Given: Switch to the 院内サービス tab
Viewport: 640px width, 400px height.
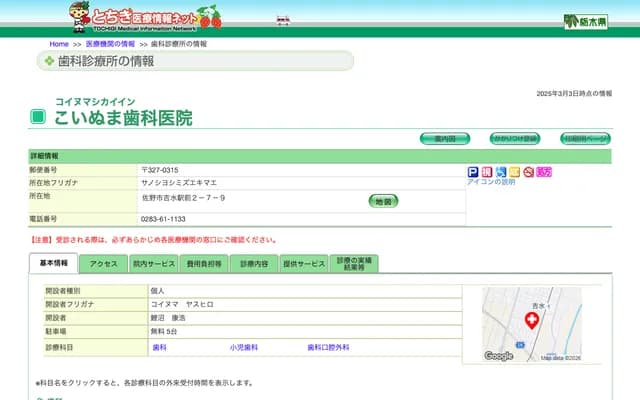Looking at the screenshot, I should pos(154,264).
